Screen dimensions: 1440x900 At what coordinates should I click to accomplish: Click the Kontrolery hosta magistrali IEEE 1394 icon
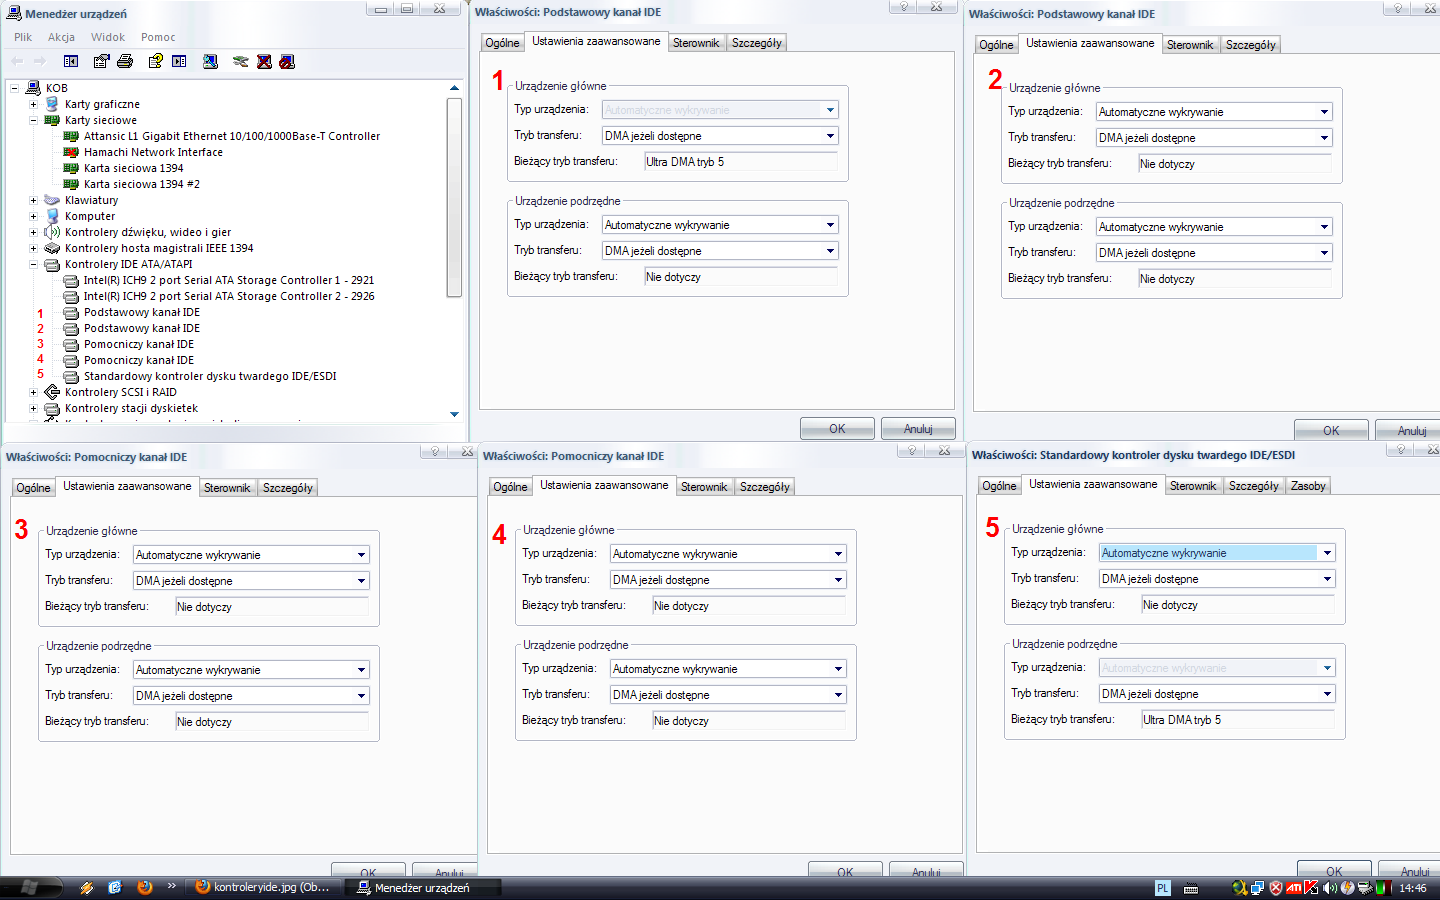[x=52, y=248]
